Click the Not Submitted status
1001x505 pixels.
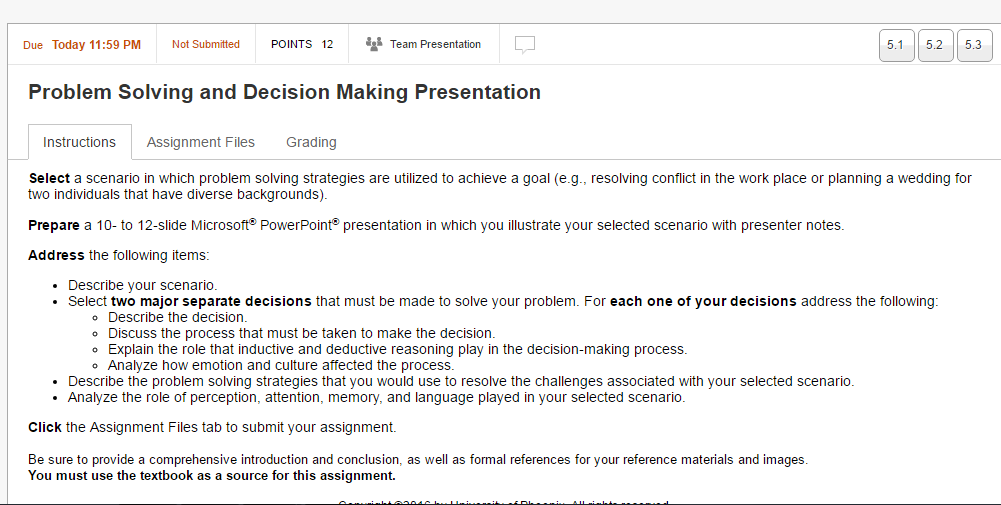(206, 44)
